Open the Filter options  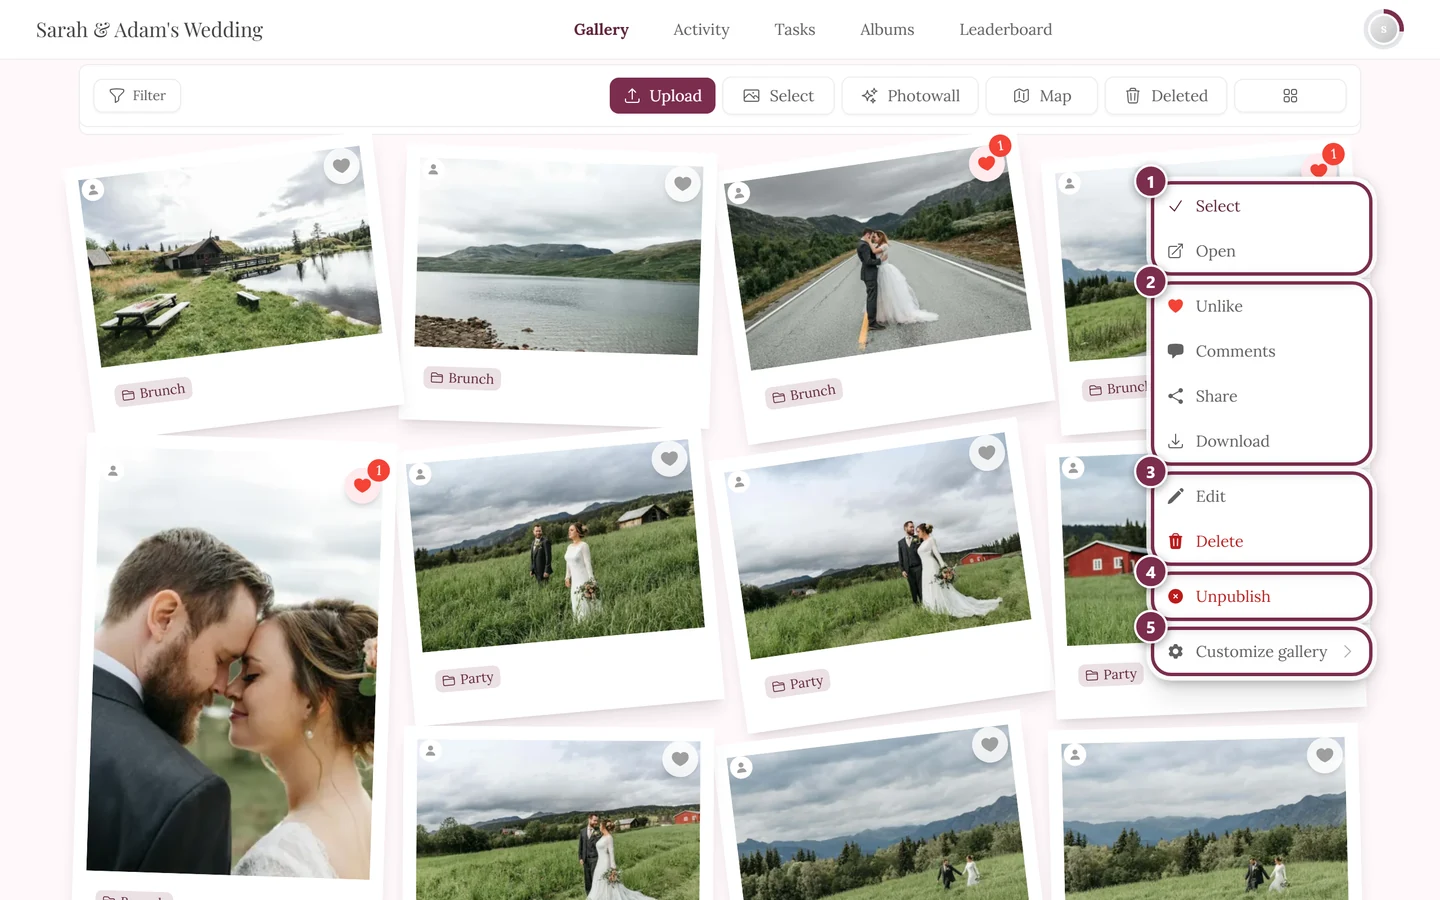coord(137,96)
